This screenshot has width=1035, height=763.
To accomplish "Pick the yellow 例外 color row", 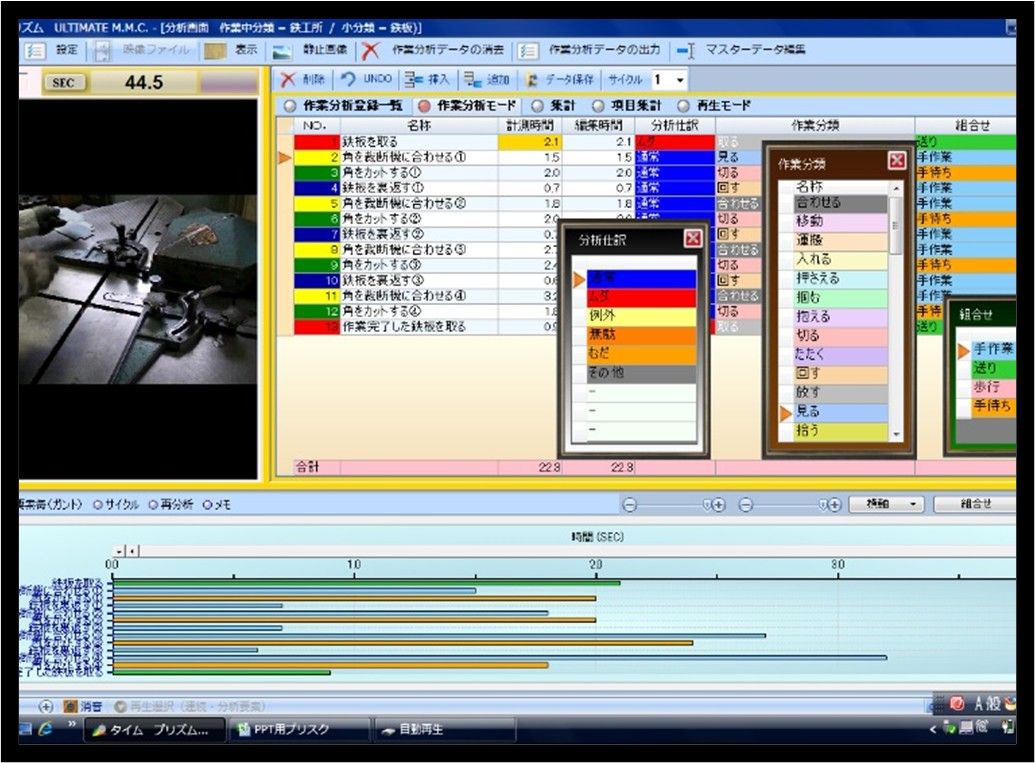I will 641,317.
